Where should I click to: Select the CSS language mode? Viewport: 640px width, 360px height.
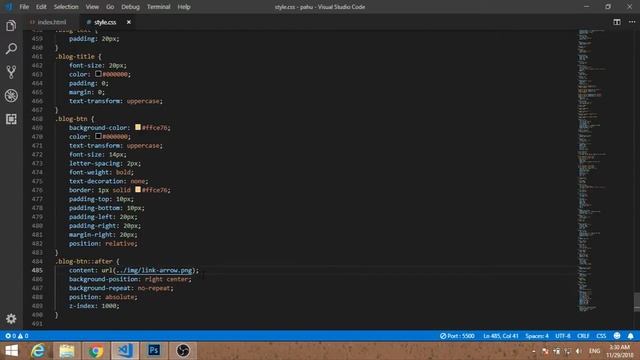(x=601, y=336)
